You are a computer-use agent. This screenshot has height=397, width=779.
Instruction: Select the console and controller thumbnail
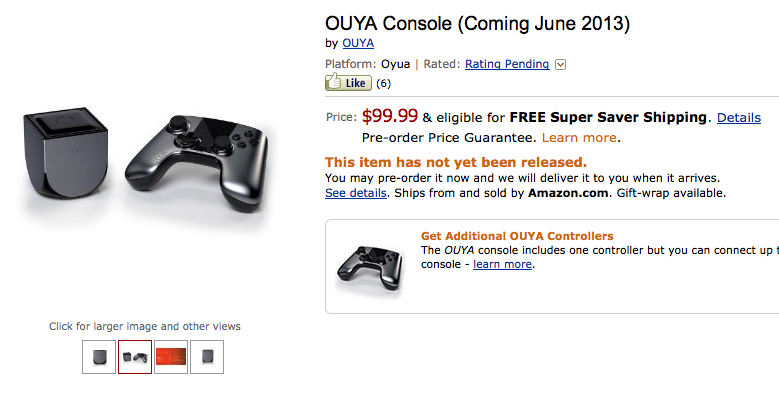[x=135, y=357]
